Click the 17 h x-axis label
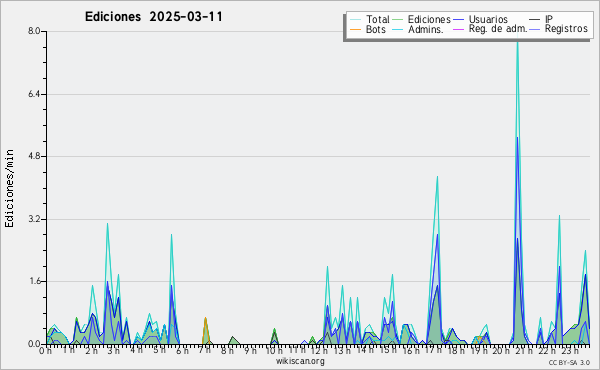Screen dimensions: 600x370 click(x=433, y=350)
